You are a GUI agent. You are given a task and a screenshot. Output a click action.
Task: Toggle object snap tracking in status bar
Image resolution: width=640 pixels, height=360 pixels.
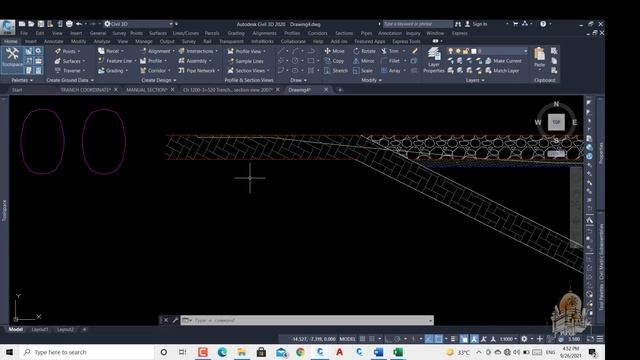429,339
